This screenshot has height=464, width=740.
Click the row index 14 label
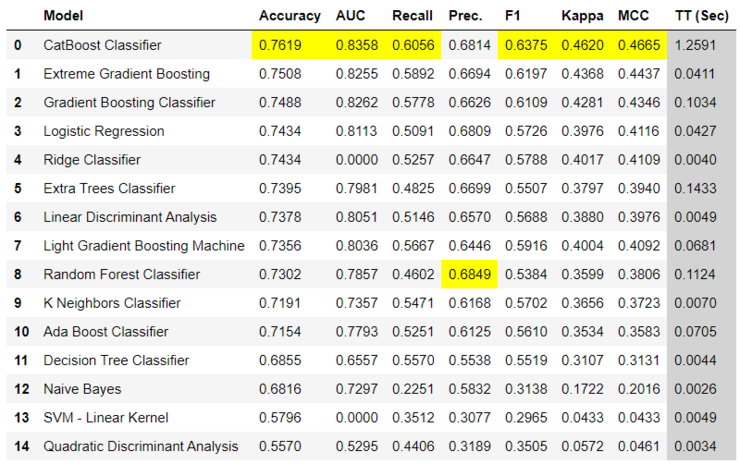point(17,446)
